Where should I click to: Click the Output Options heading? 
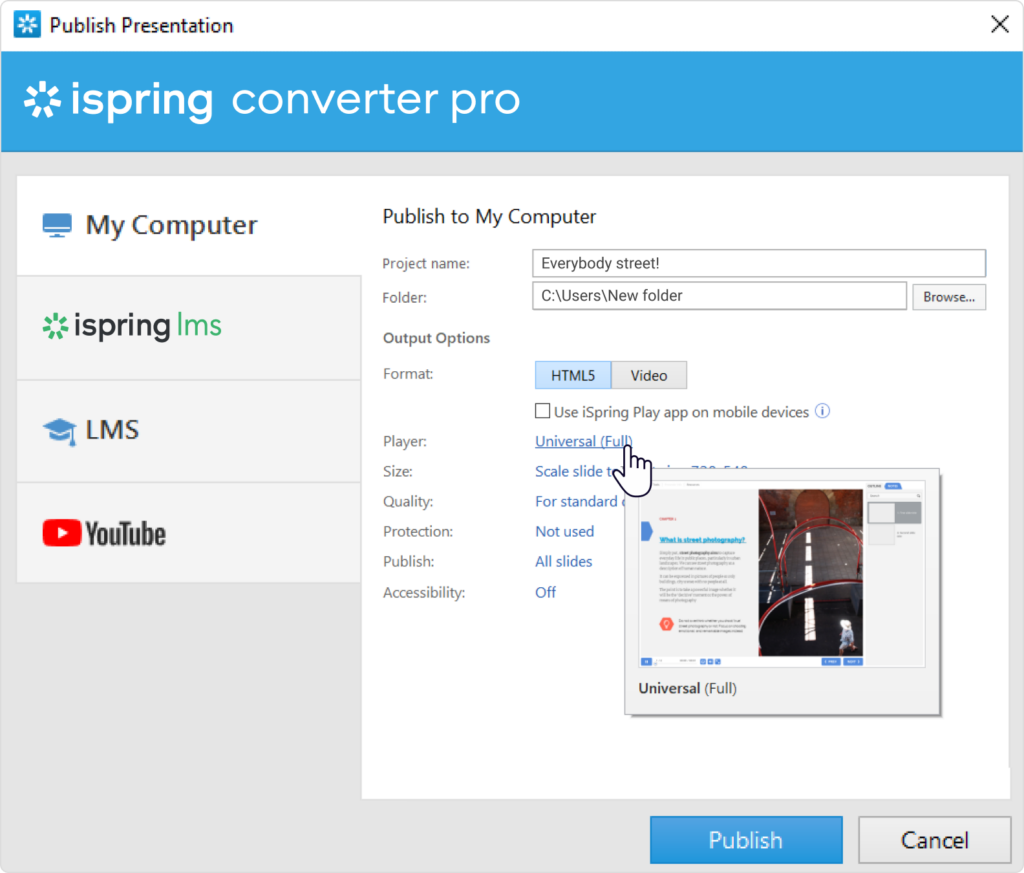click(436, 338)
